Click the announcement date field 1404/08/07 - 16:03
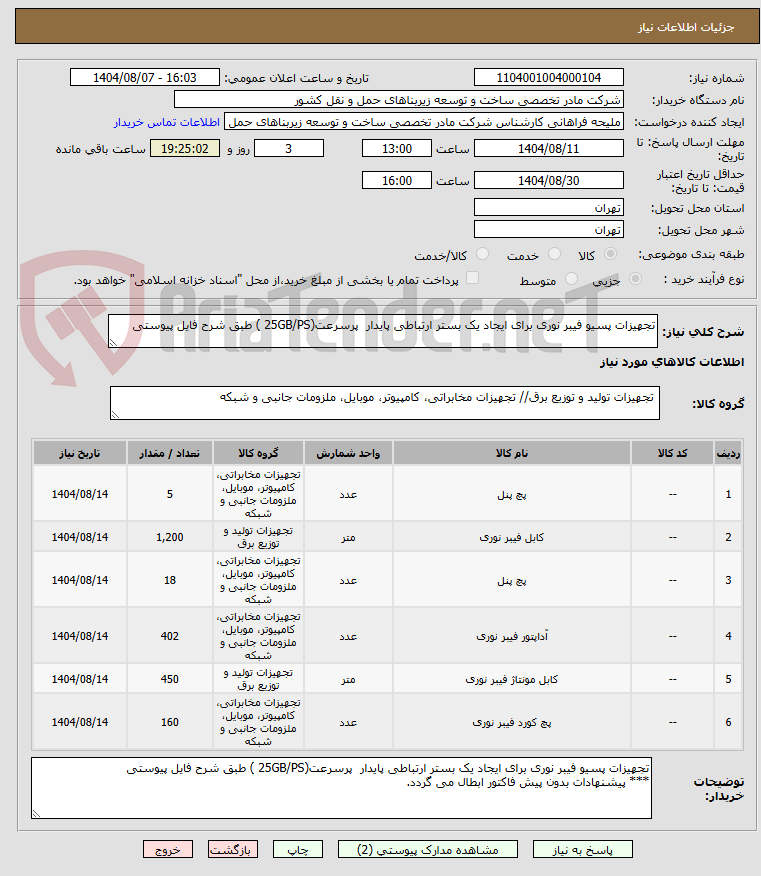761x876 pixels. point(145,78)
